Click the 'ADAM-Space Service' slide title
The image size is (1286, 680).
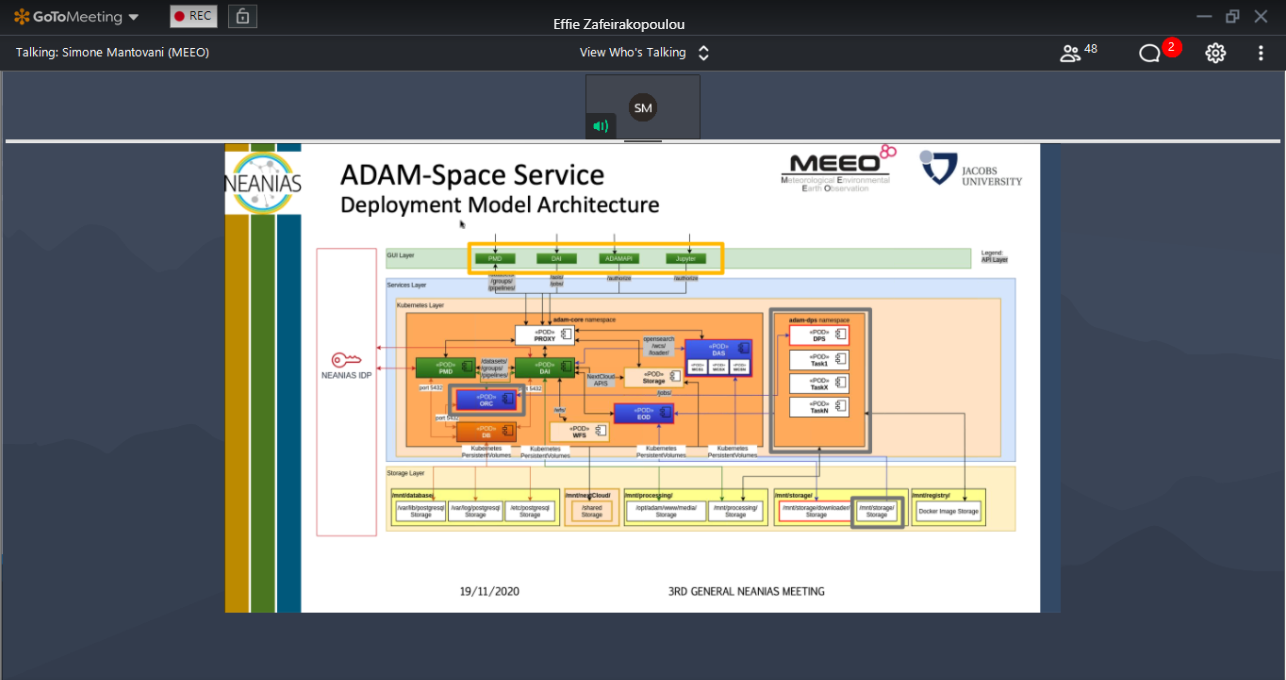click(472, 175)
